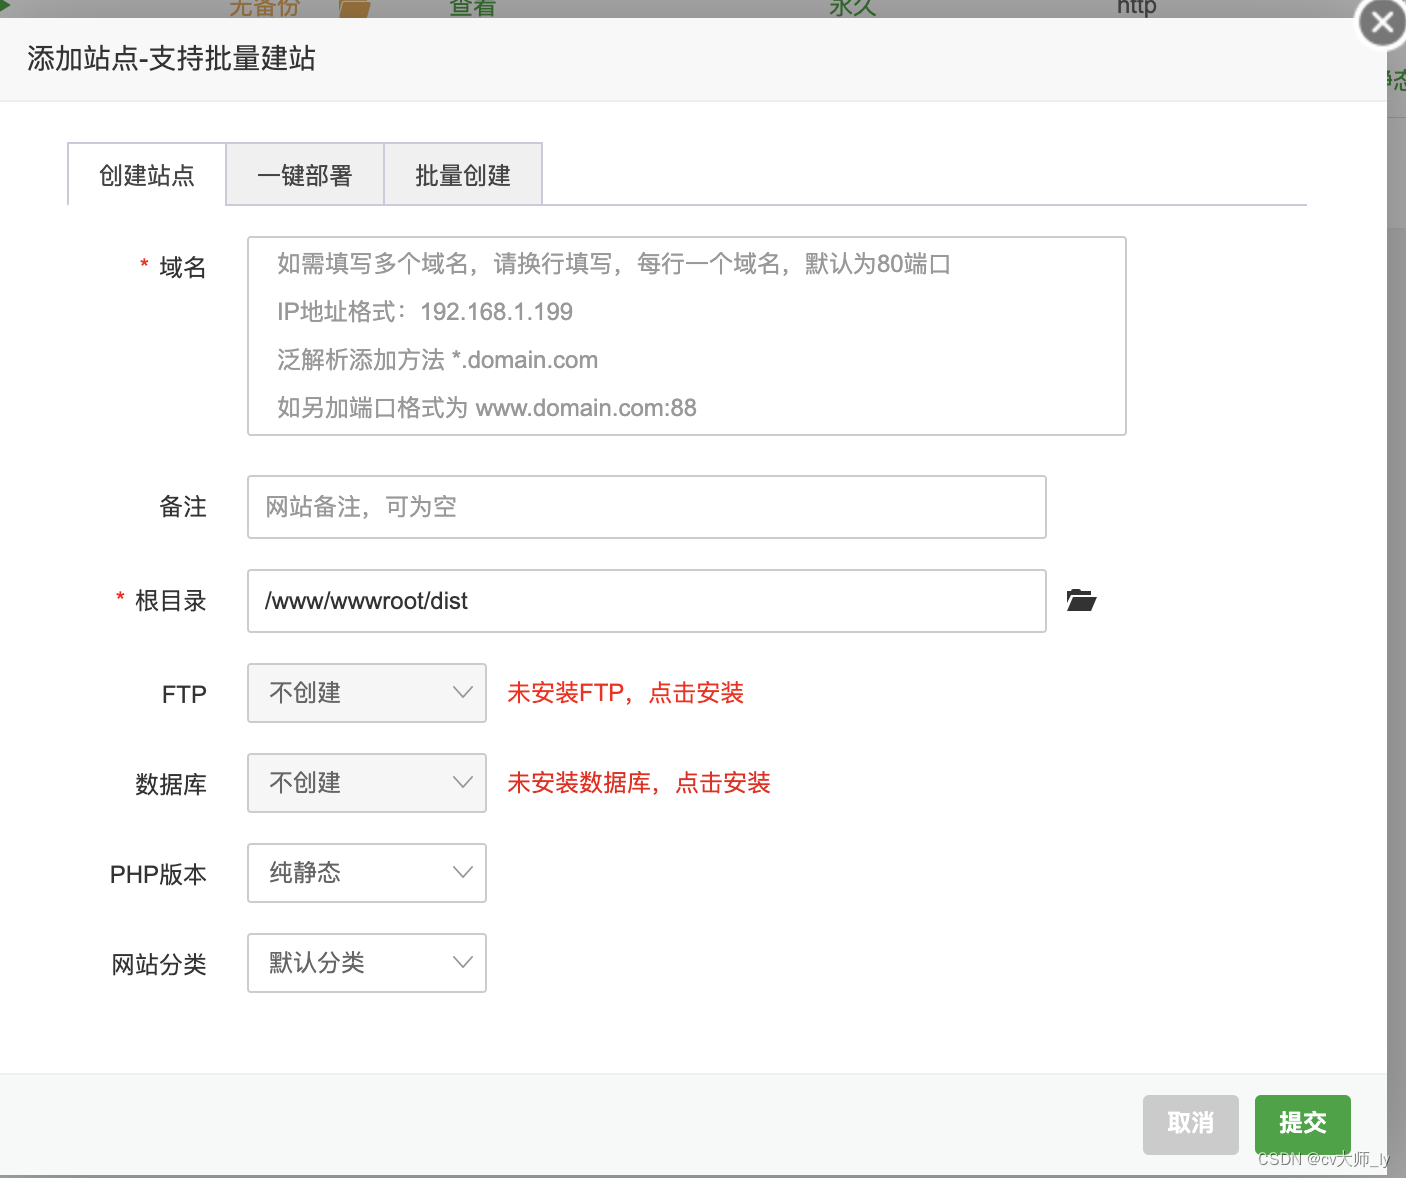Screen dimensions: 1406x1178
Task: Open the 网站分类 dropdown
Action: coord(367,963)
